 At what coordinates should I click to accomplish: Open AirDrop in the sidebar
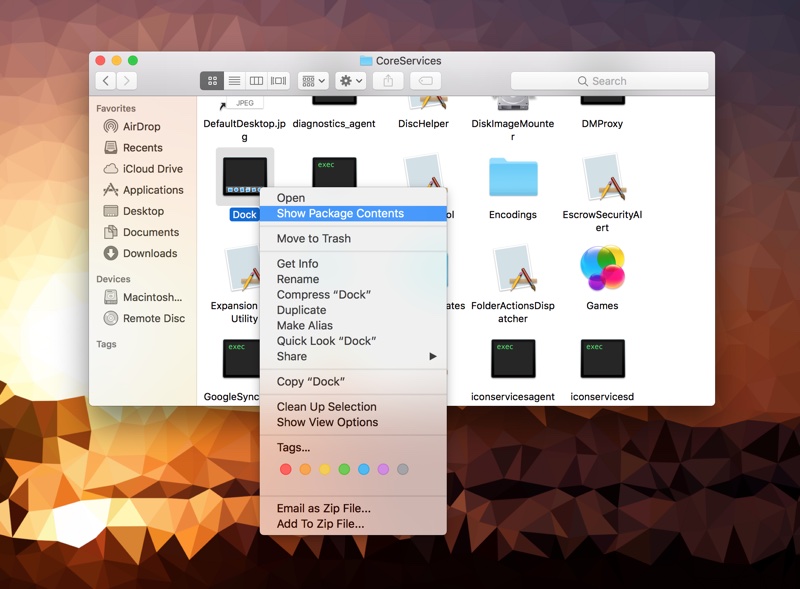141,127
